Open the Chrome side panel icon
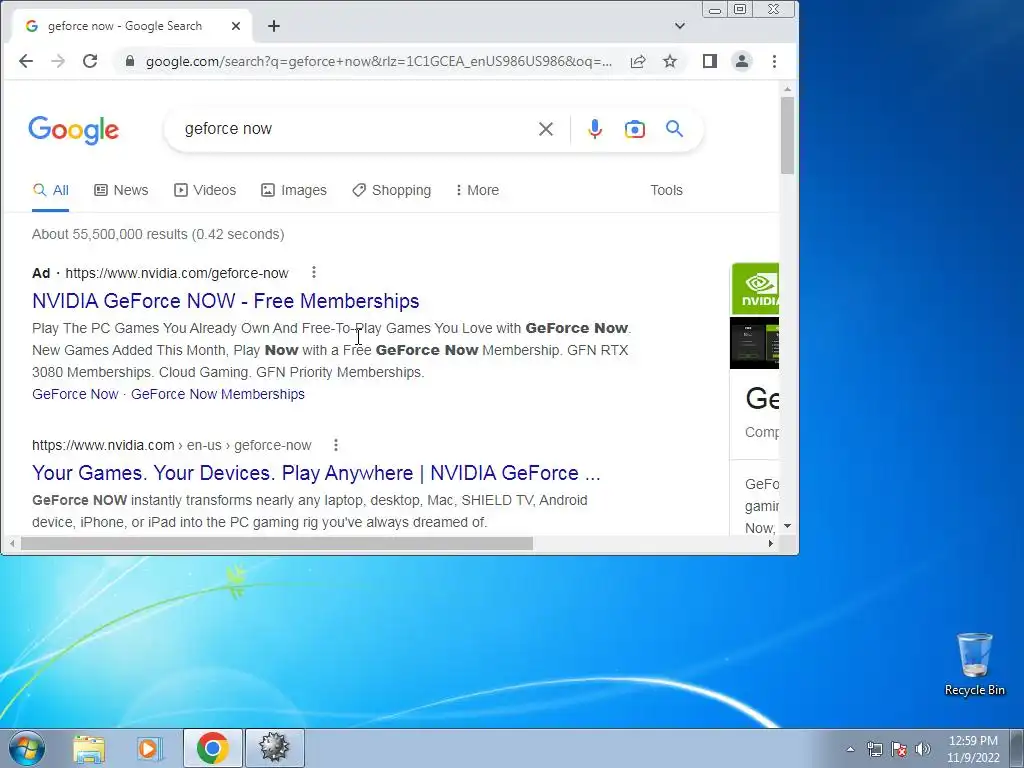Viewport: 1024px width, 768px height. pyautogui.click(x=710, y=61)
